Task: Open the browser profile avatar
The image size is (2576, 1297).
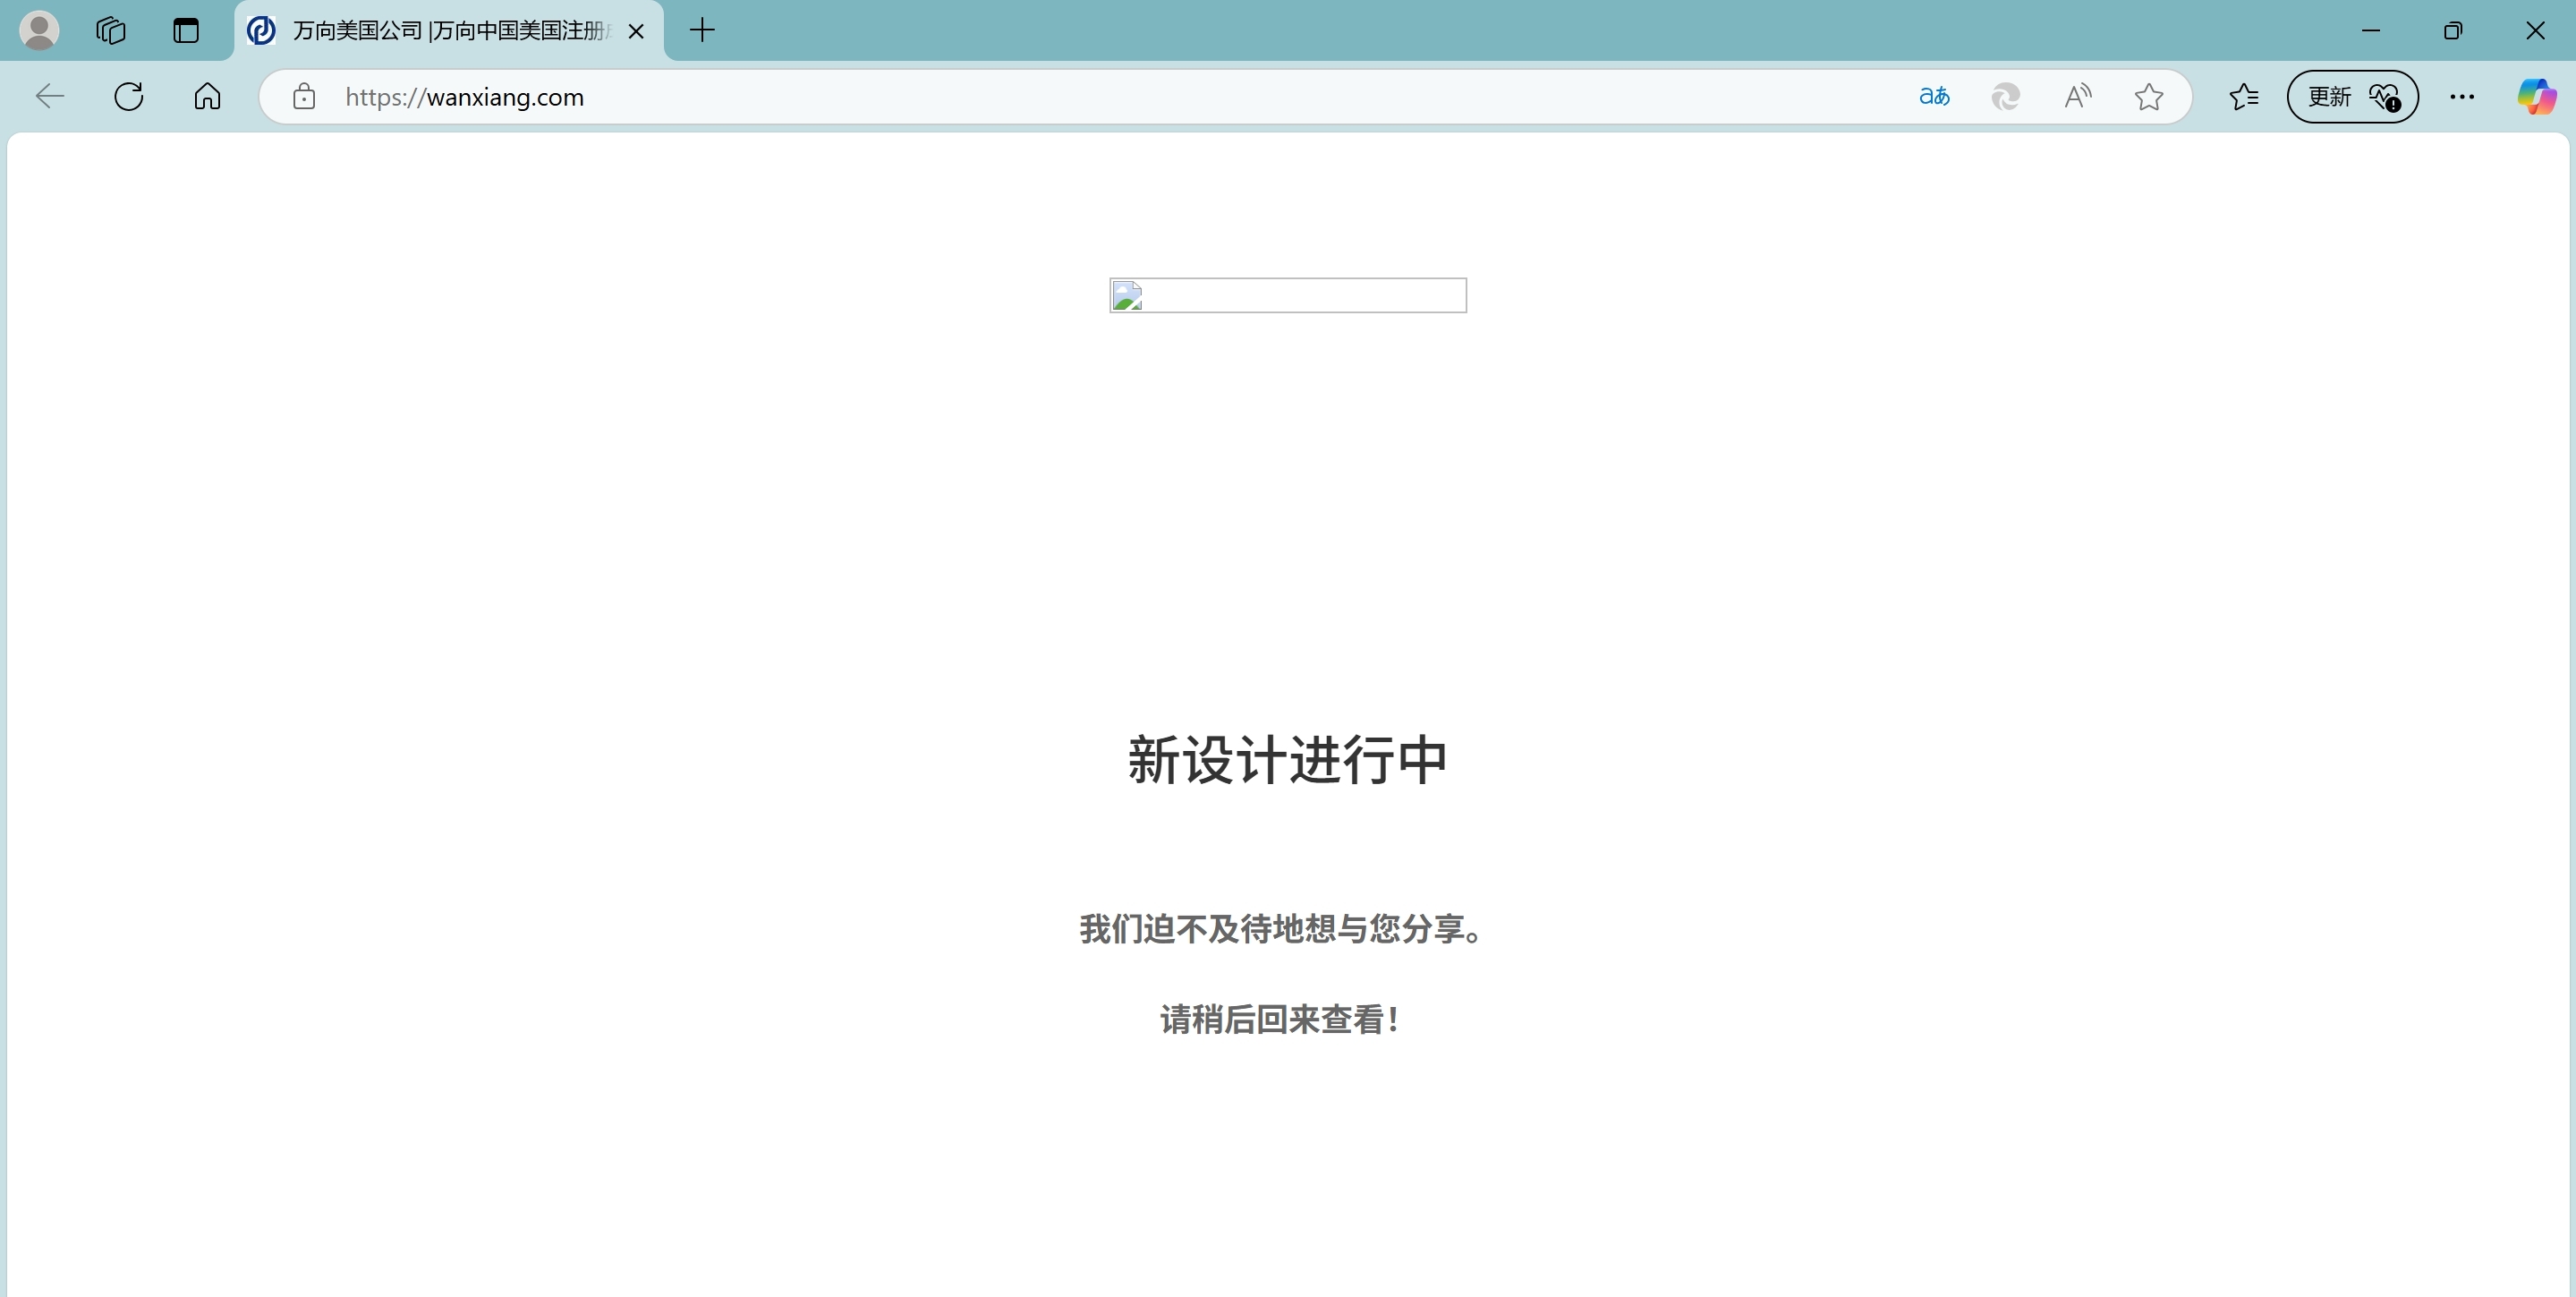Action: (39, 30)
